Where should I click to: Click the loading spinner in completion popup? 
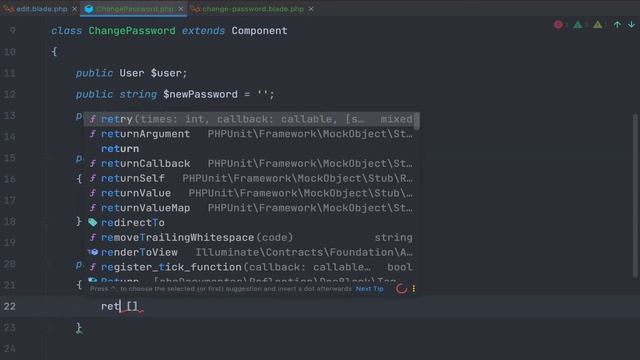401,289
